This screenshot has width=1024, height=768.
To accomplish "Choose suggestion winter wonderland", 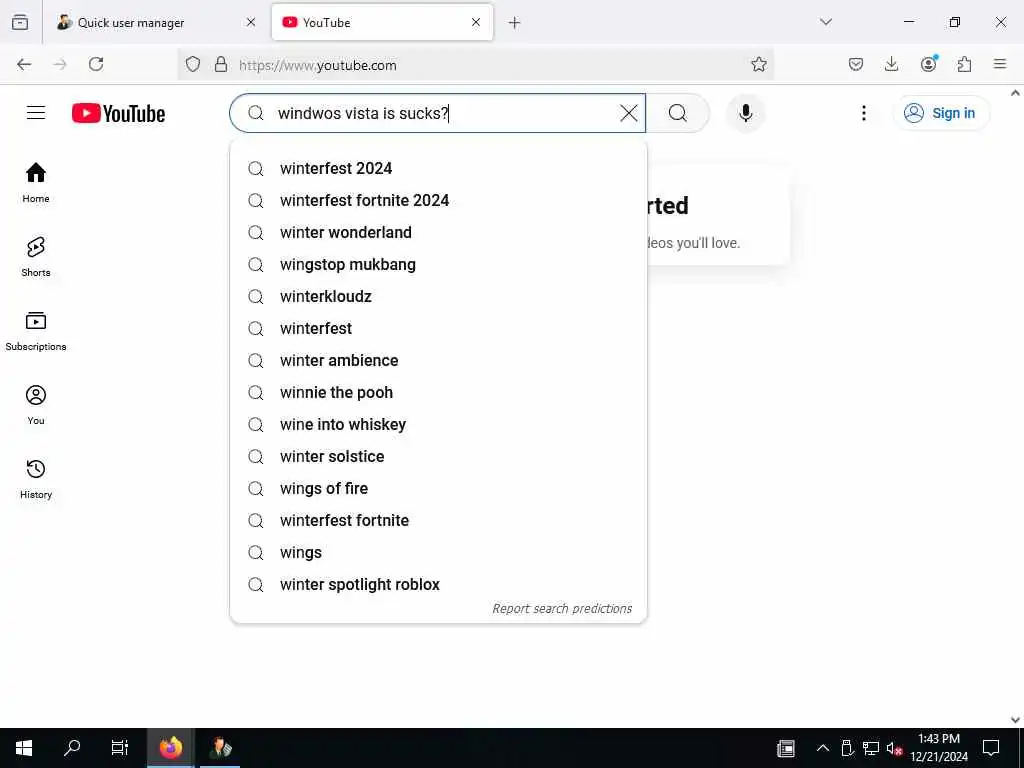I will coord(438,232).
